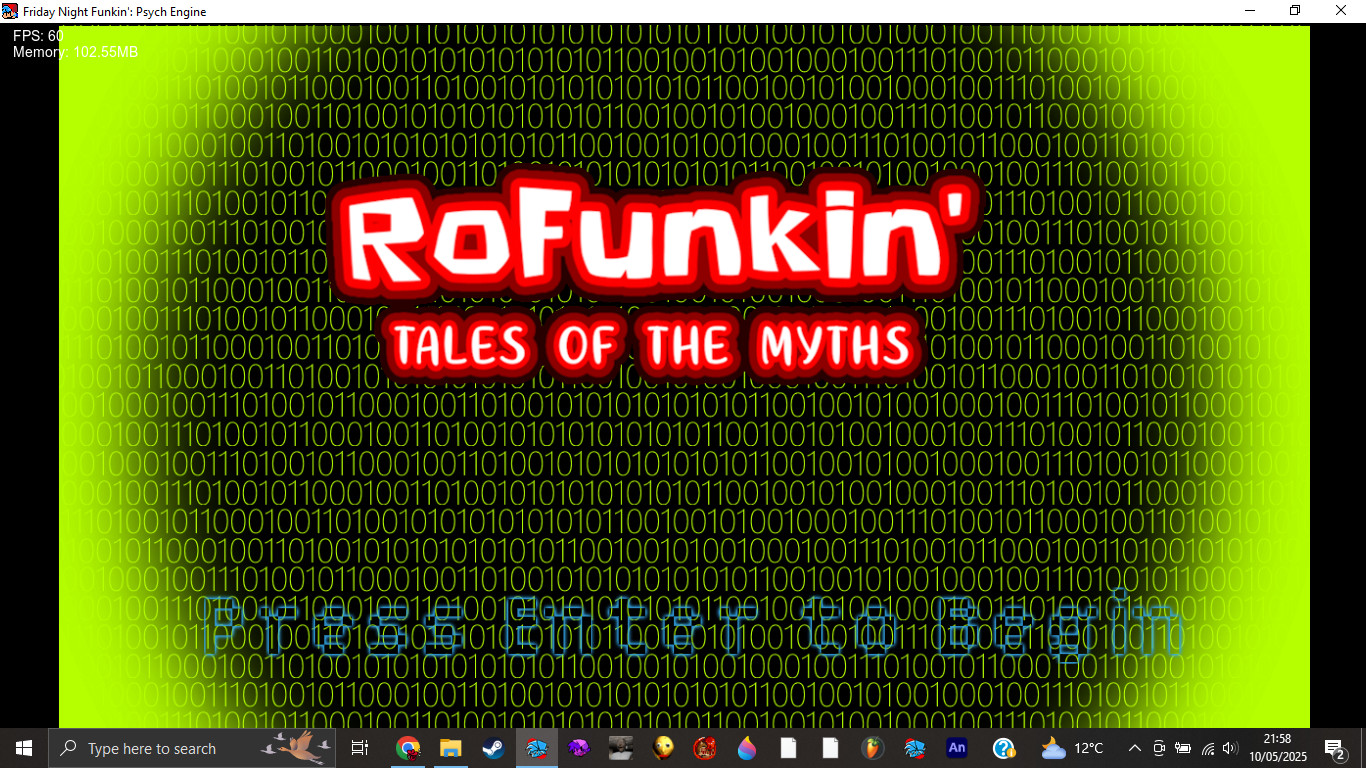Image resolution: width=1366 pixels, height=768 pixels.
Task: Launch Google Chrome from the taskbar
Action: pyautogui.click(x=407, y=748)
